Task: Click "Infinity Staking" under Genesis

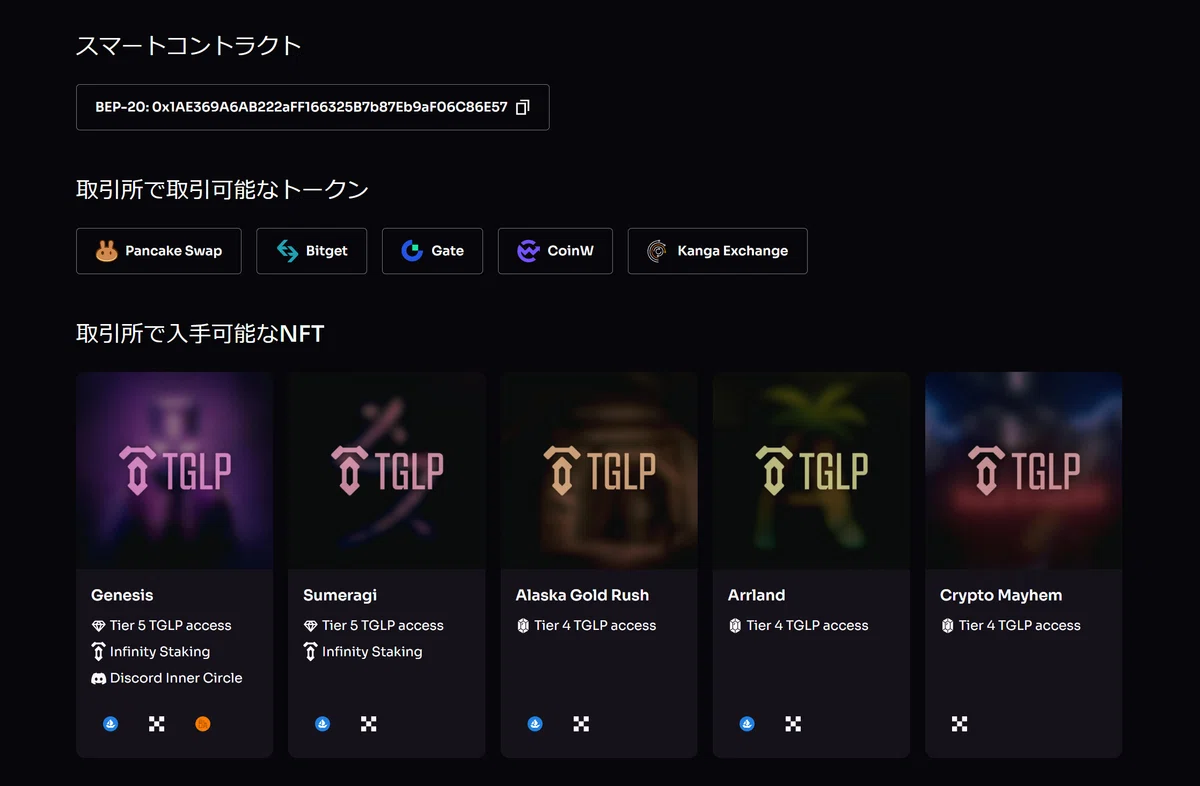Action: pyautogui.click(x=160, y=651)
